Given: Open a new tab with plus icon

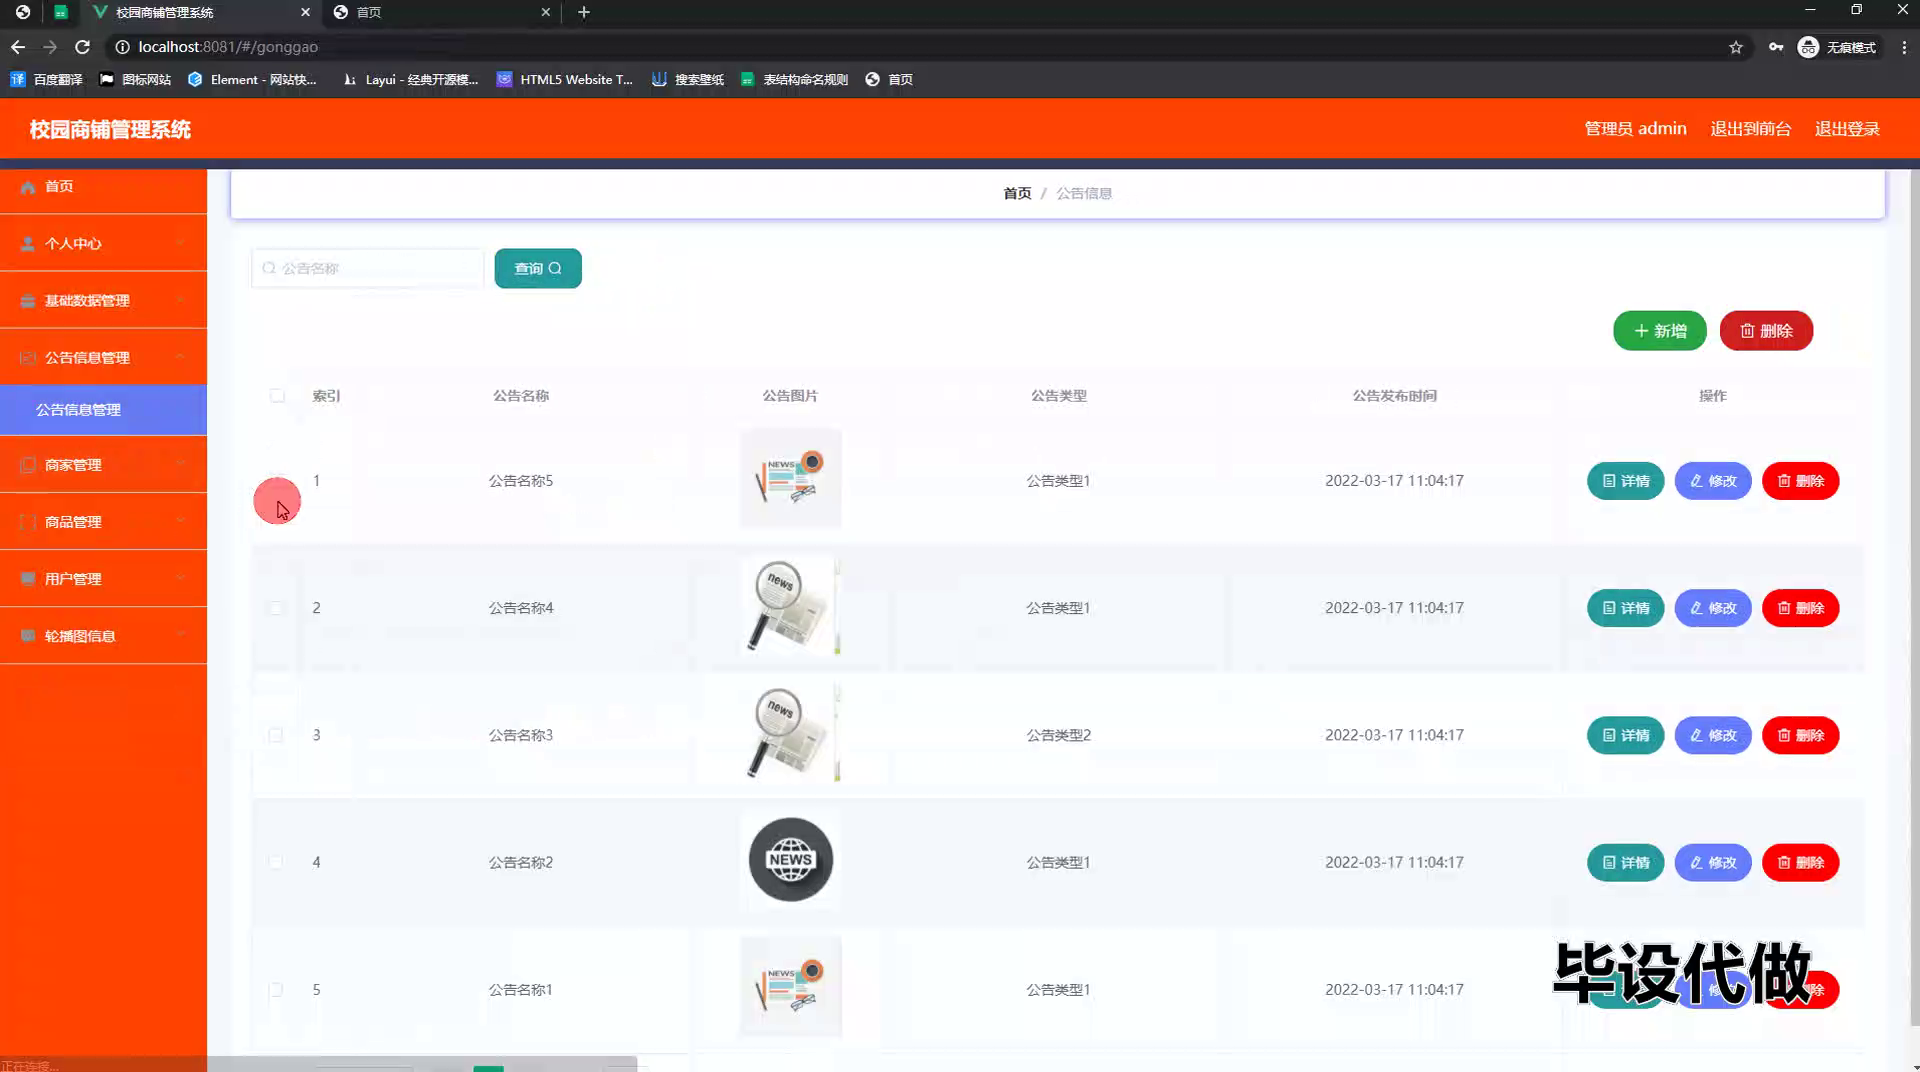Looking at the screenshot, I should 584,12.
